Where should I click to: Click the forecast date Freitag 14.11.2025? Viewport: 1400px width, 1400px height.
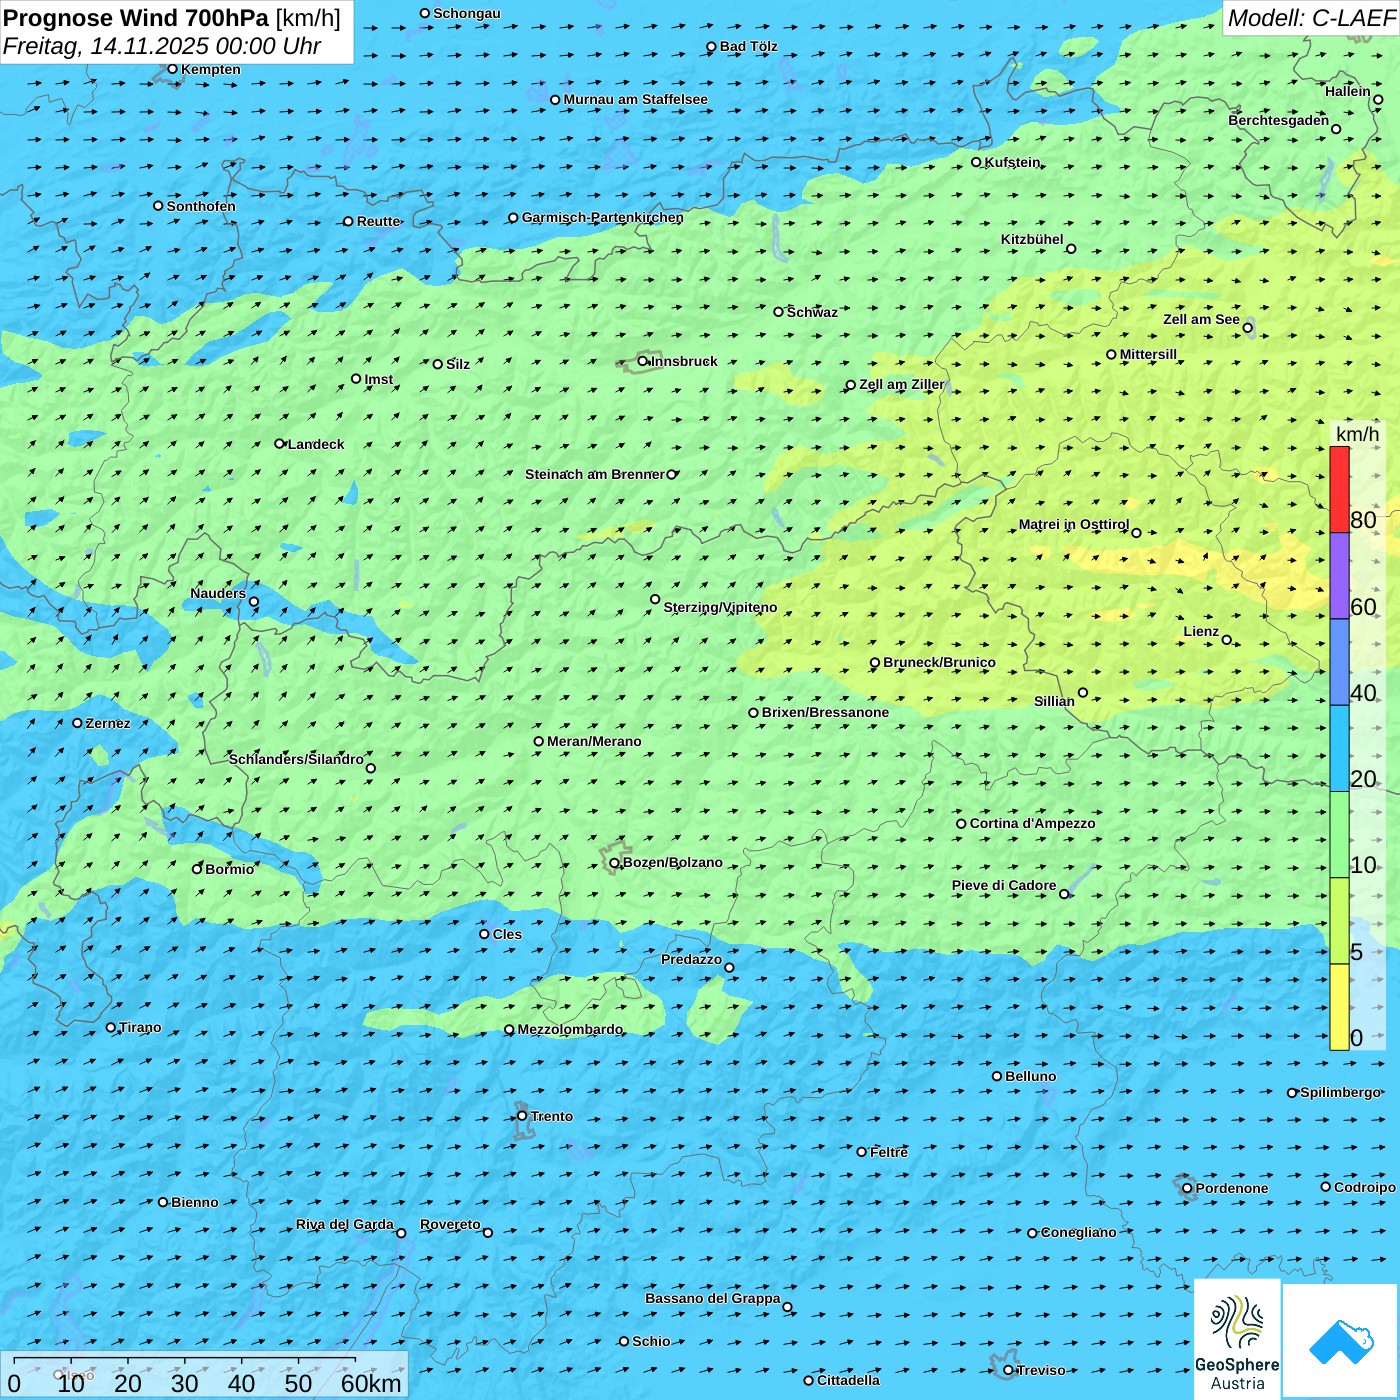coord(162,46)
